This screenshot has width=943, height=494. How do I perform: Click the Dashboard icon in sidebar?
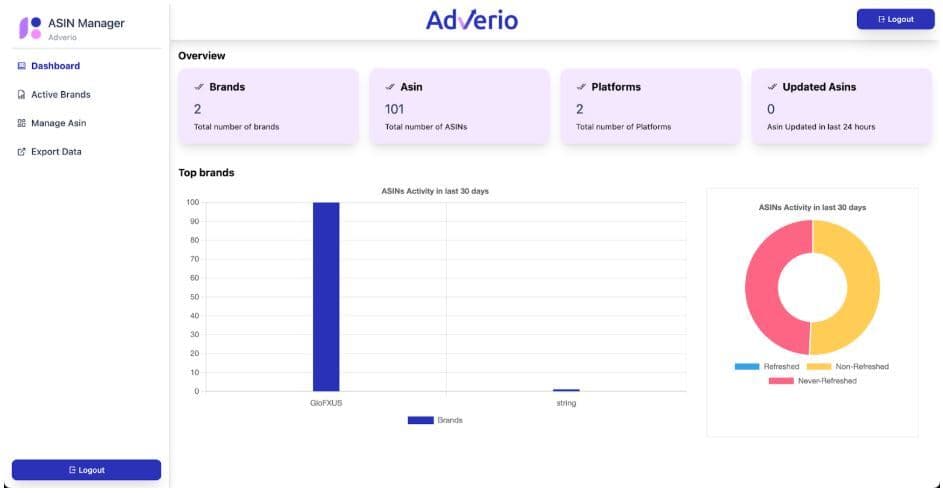coord(21,66)
